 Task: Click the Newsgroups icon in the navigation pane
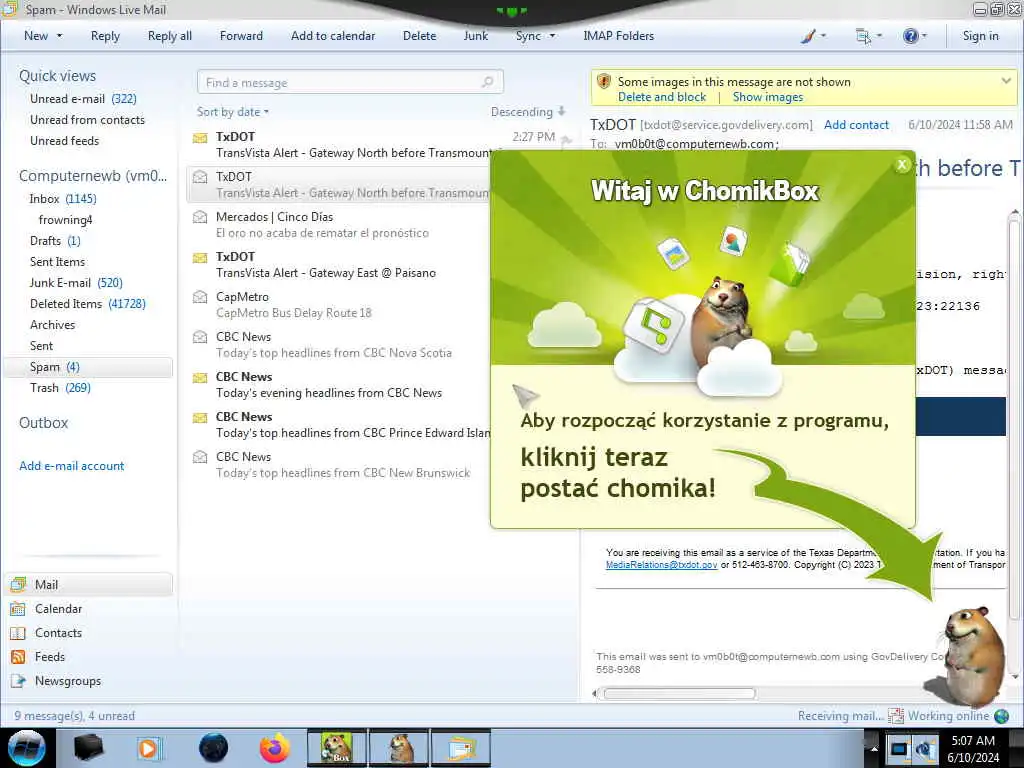point(18,681)
